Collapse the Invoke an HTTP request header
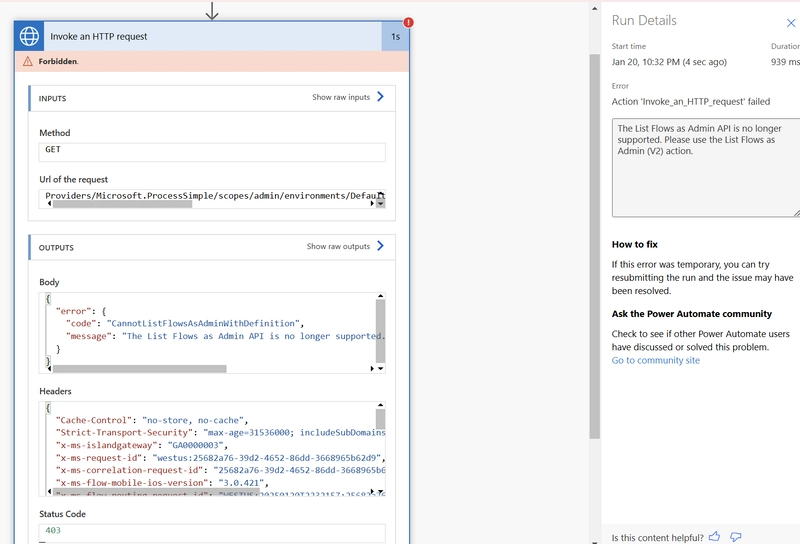This screenshot has height=544, width=800. coord(212,36)
